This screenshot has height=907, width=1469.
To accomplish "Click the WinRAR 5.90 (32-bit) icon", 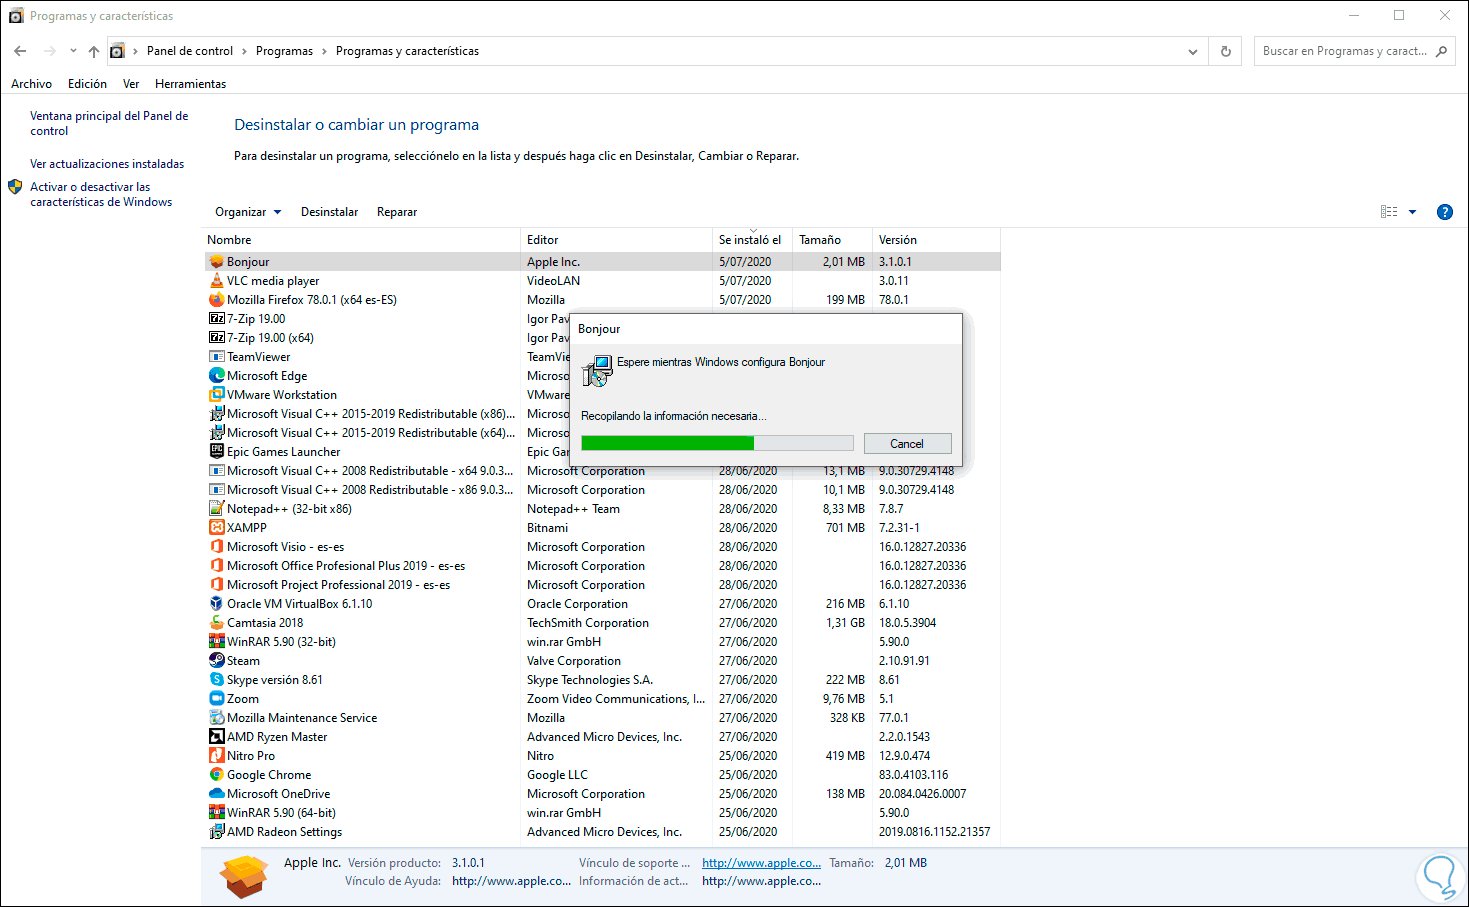I will (x=216, y=642).
